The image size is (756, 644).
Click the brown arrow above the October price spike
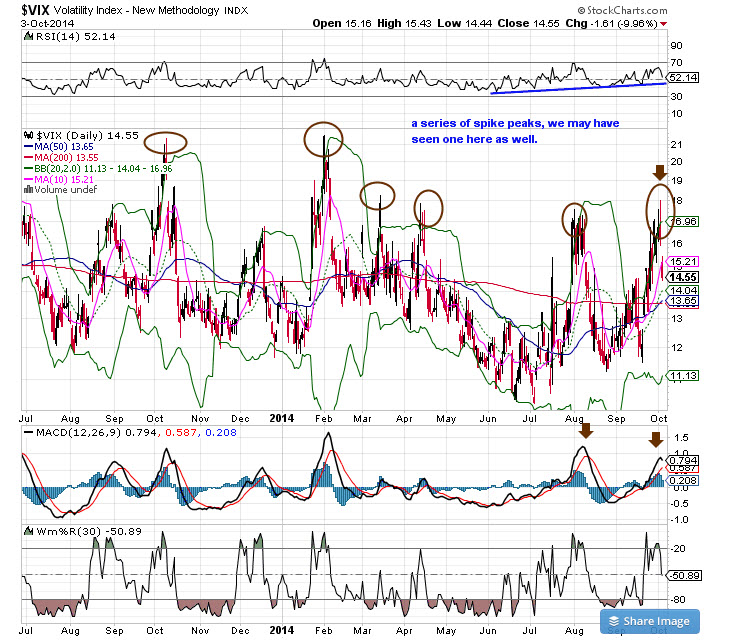click(659, 173)
